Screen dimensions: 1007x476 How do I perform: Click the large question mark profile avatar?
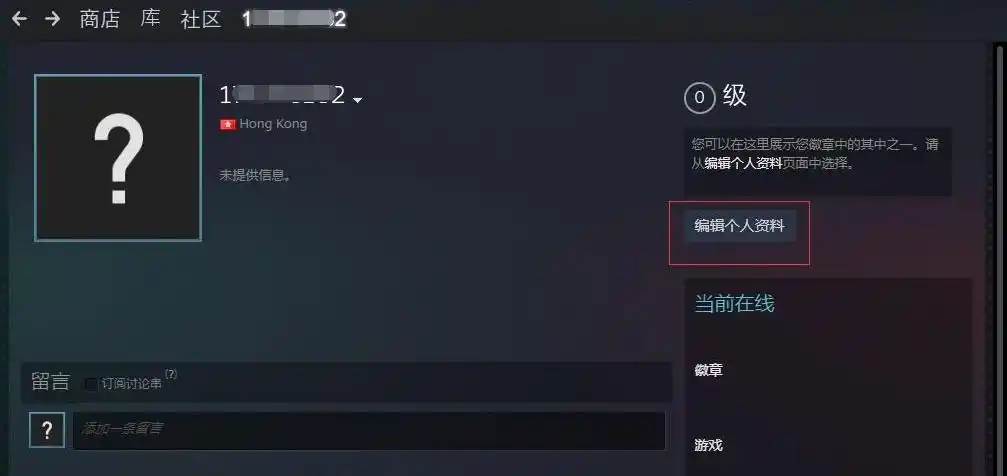tap(118, 158)
